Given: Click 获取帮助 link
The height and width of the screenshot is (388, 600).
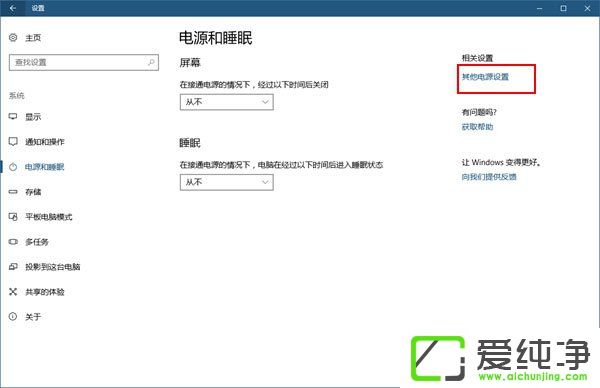Looking at the screenshot, I should [x=477, y=127].
